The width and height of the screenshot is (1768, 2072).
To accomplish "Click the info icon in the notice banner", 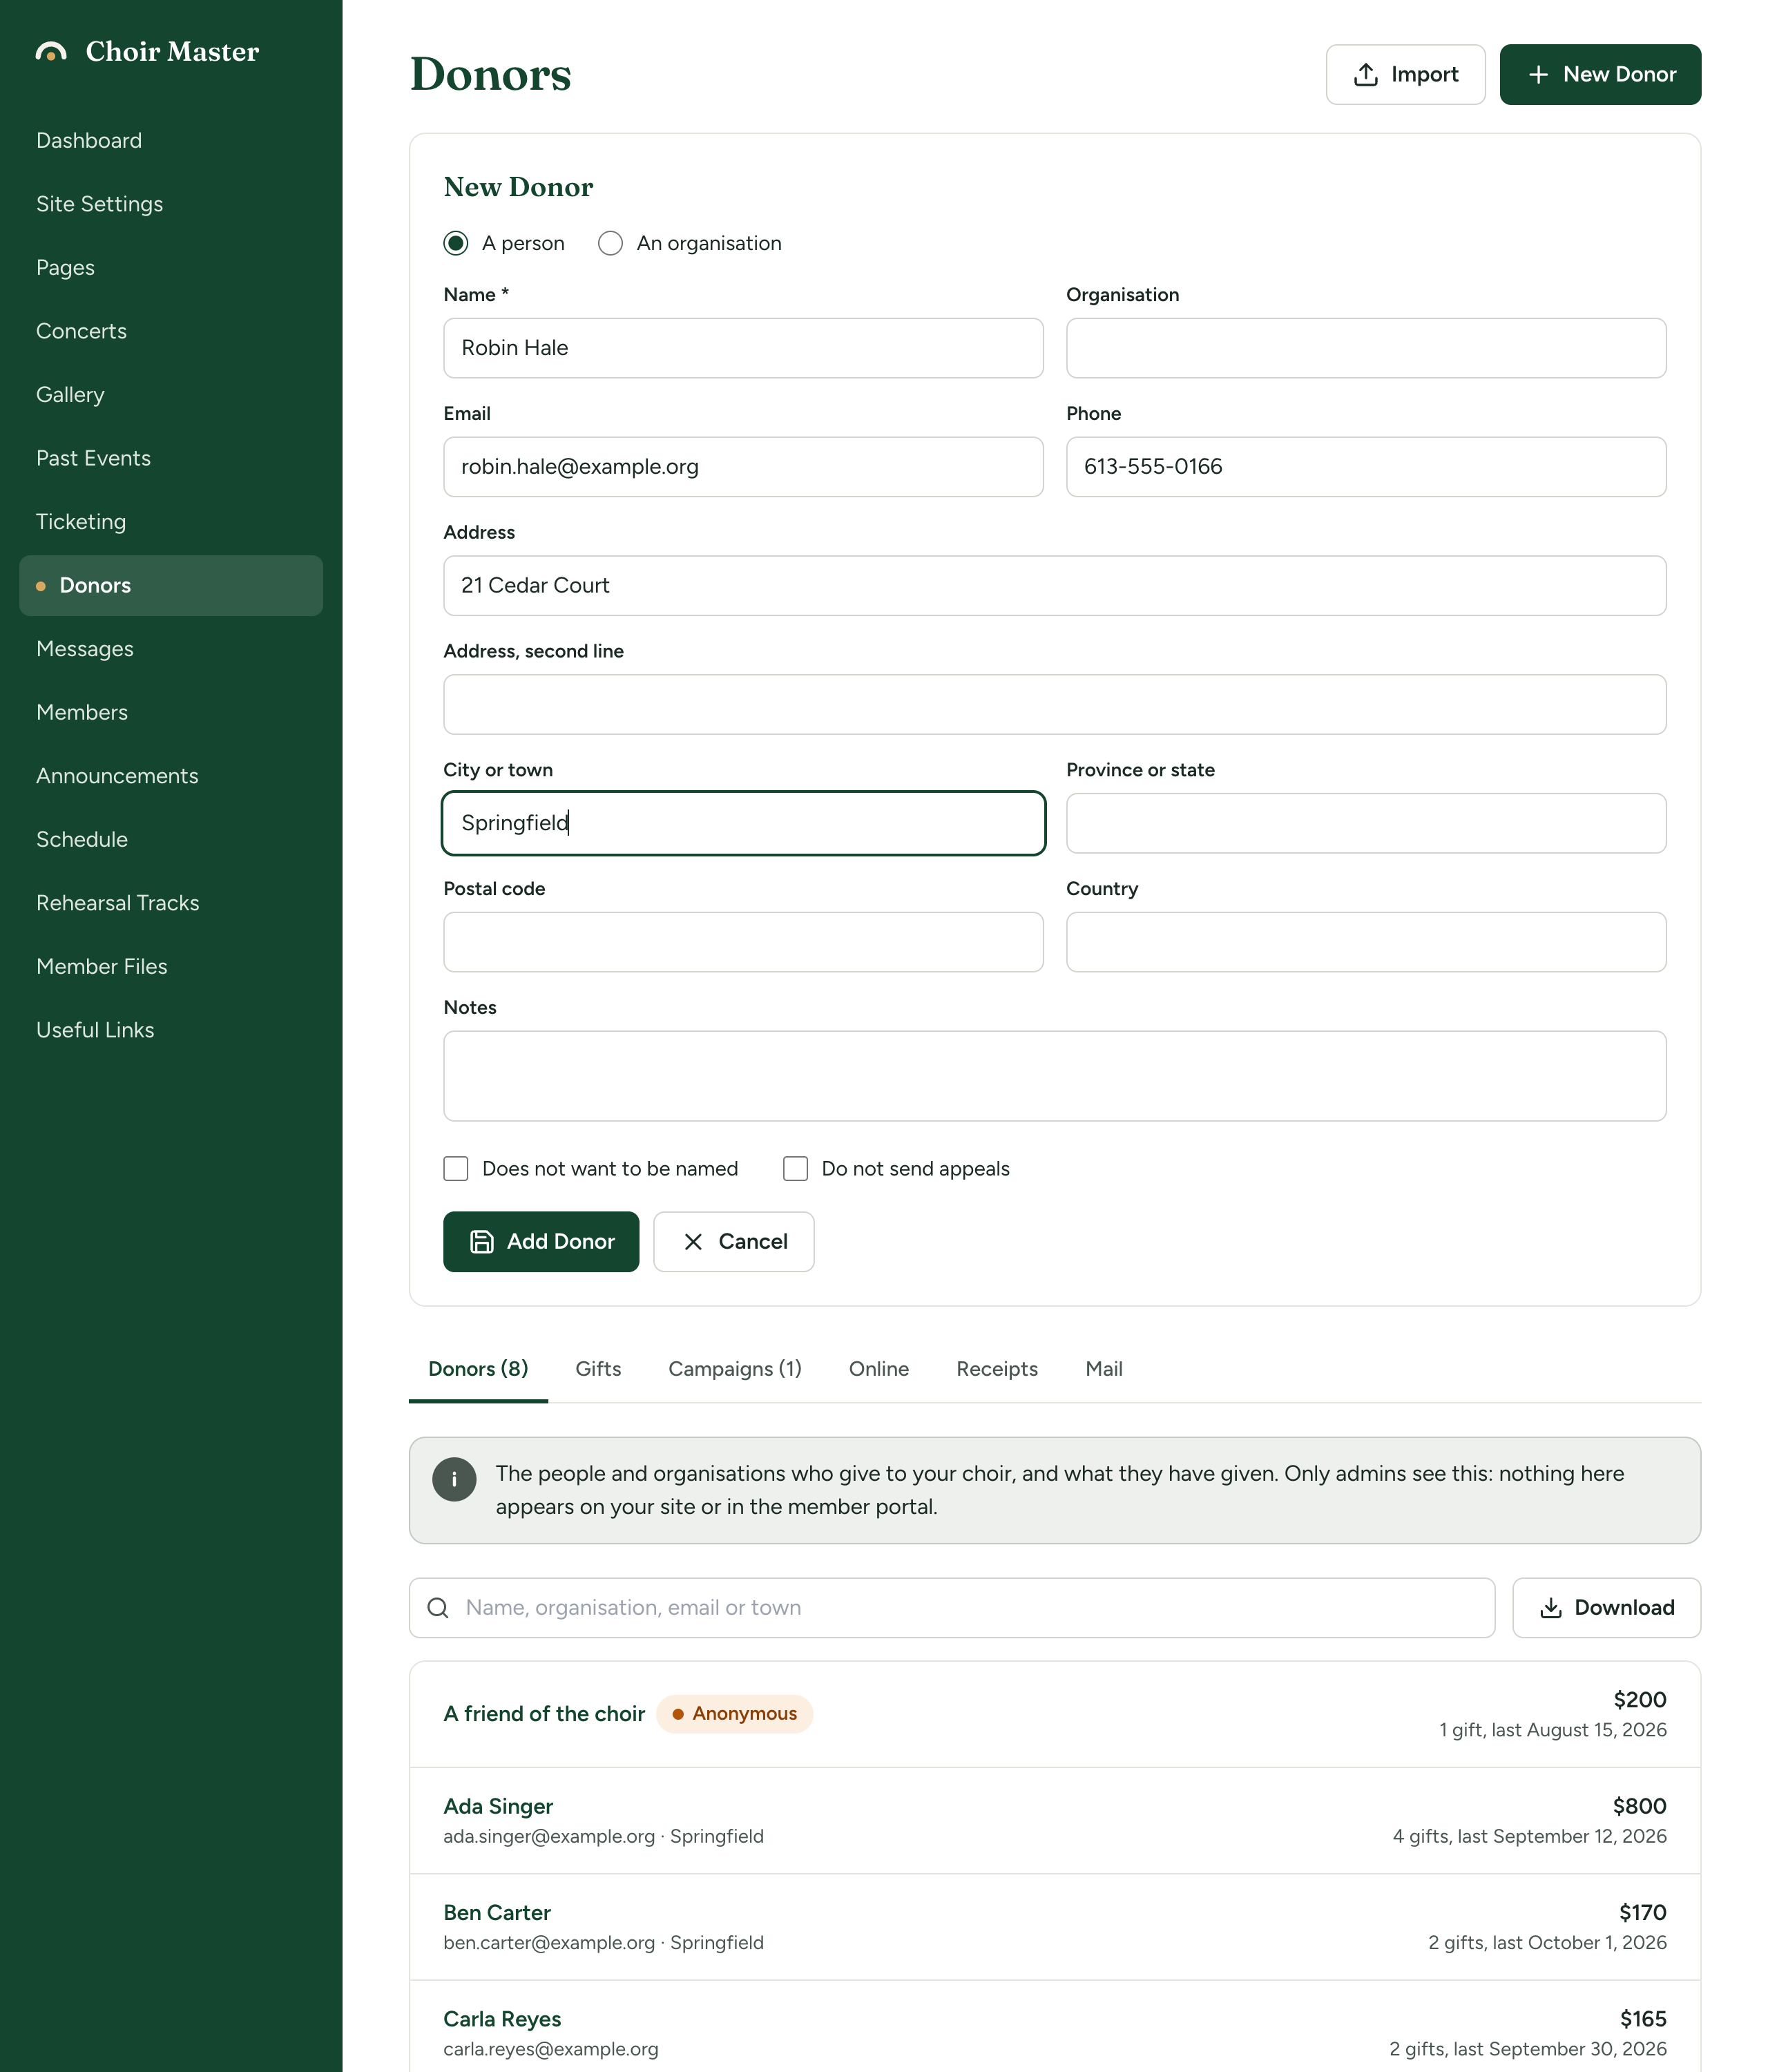I will pos(454,1479).
